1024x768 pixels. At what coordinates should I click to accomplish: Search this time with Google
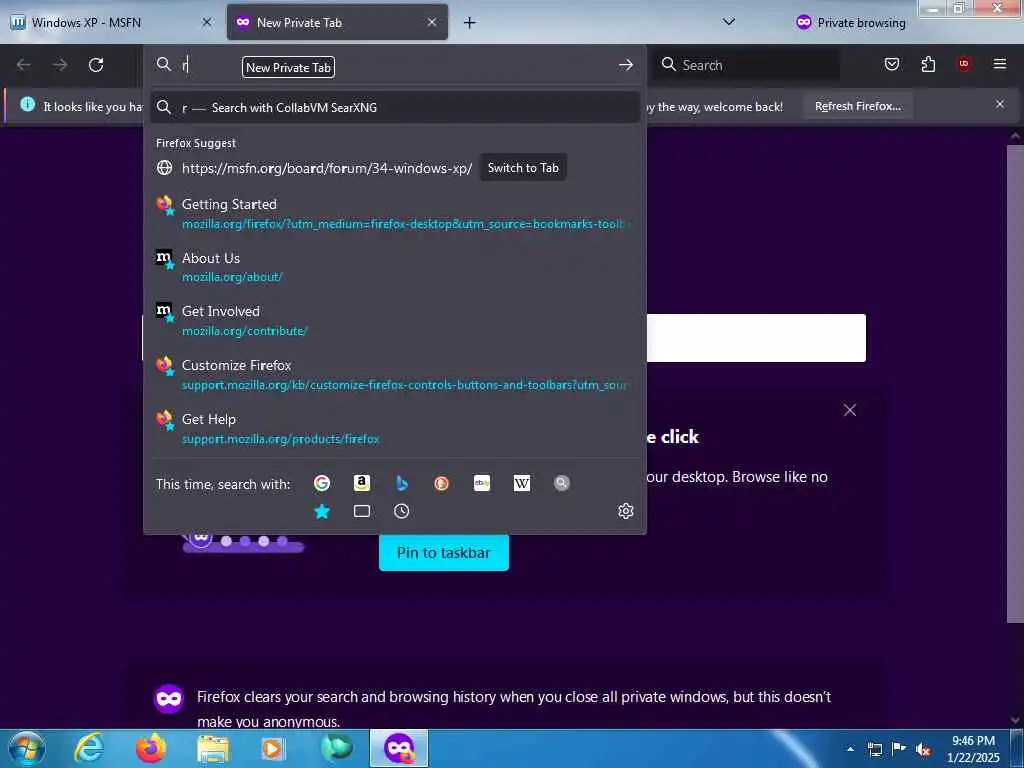click(x=322, y=483)
